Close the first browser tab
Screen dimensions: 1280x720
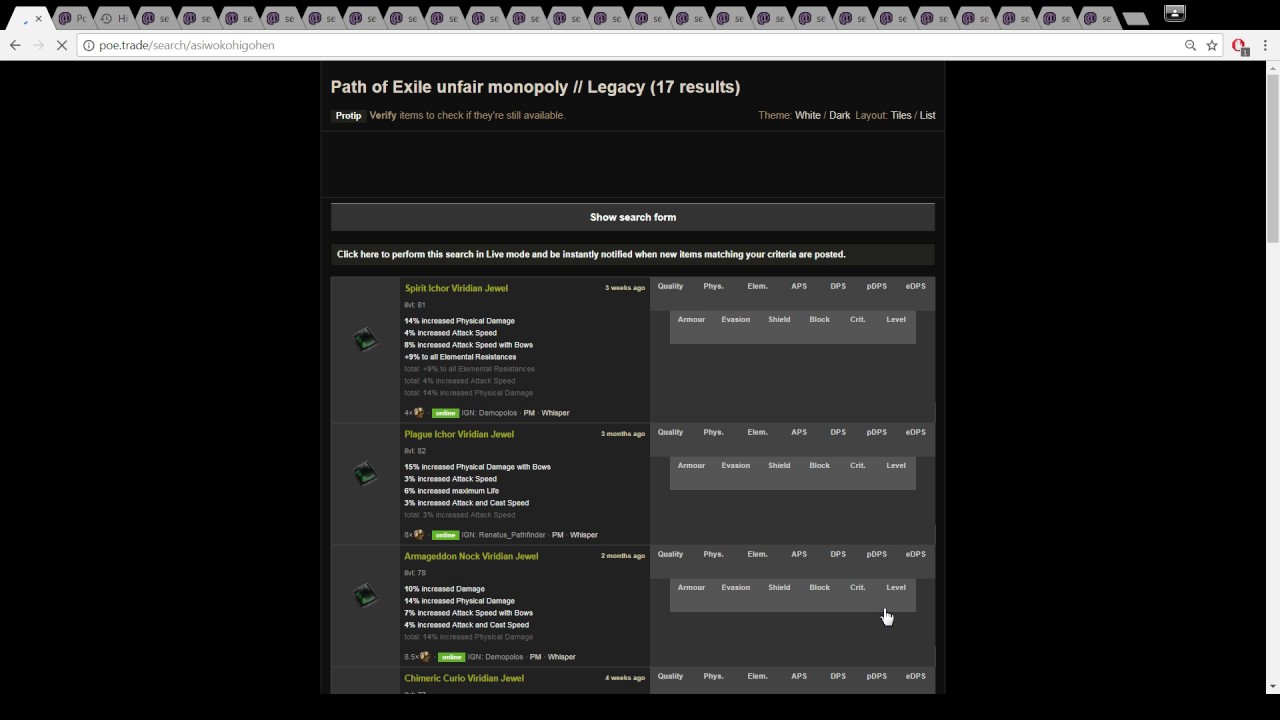click(39, 18)
